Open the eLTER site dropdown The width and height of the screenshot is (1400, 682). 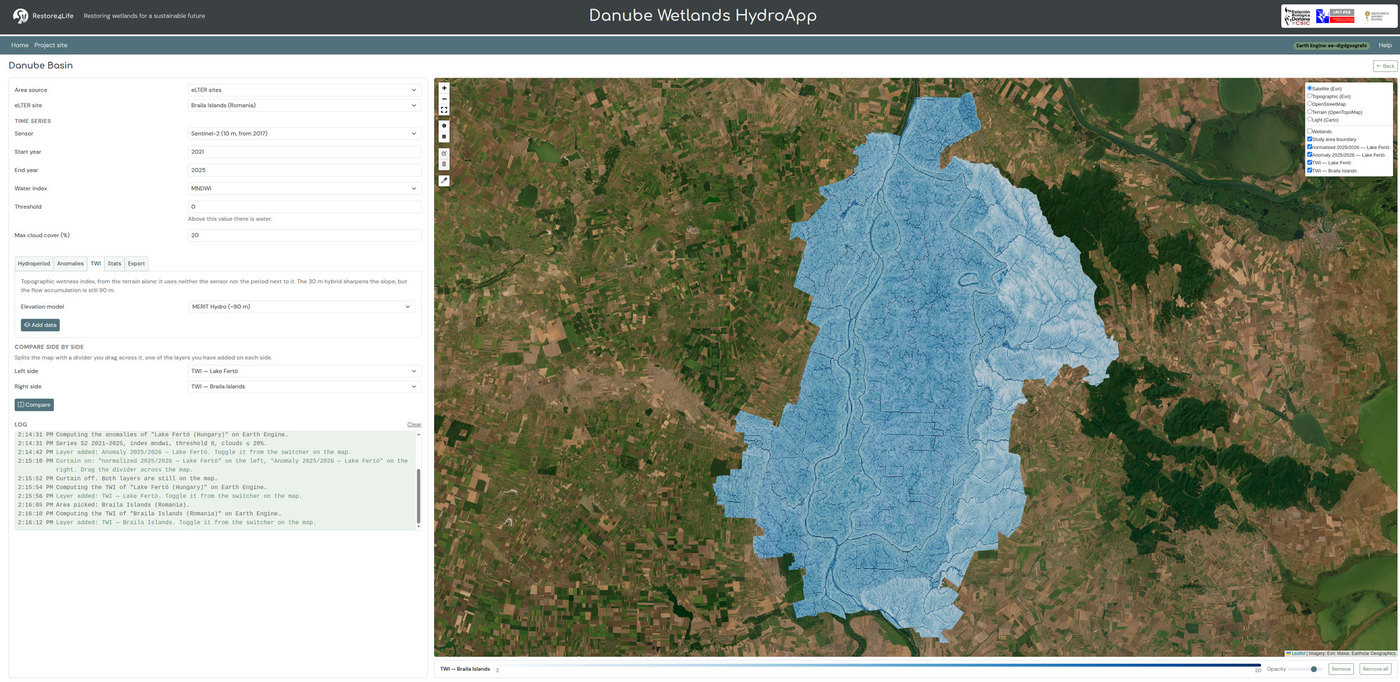tap(304, 105)
